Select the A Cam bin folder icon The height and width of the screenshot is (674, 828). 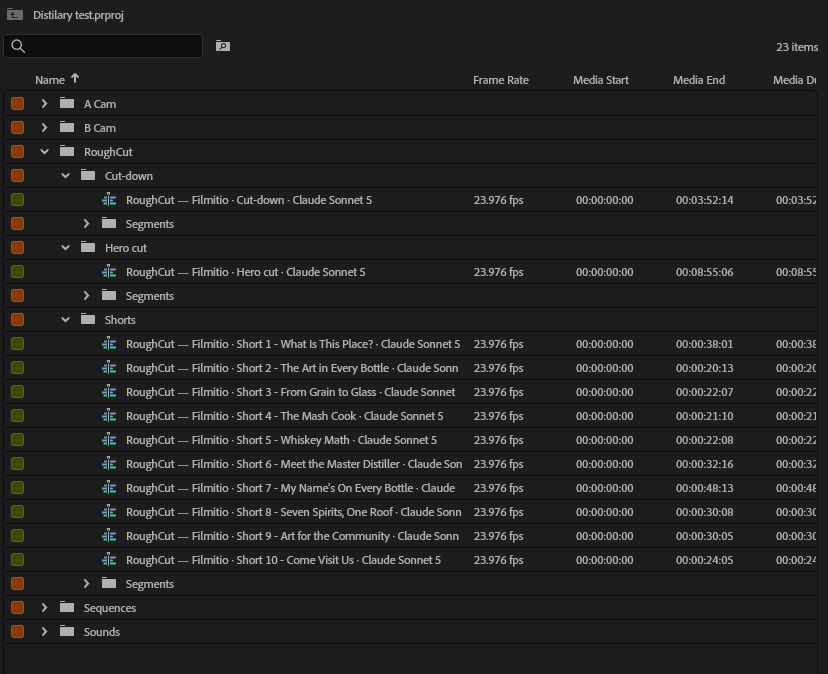click(x=67, y=103)
